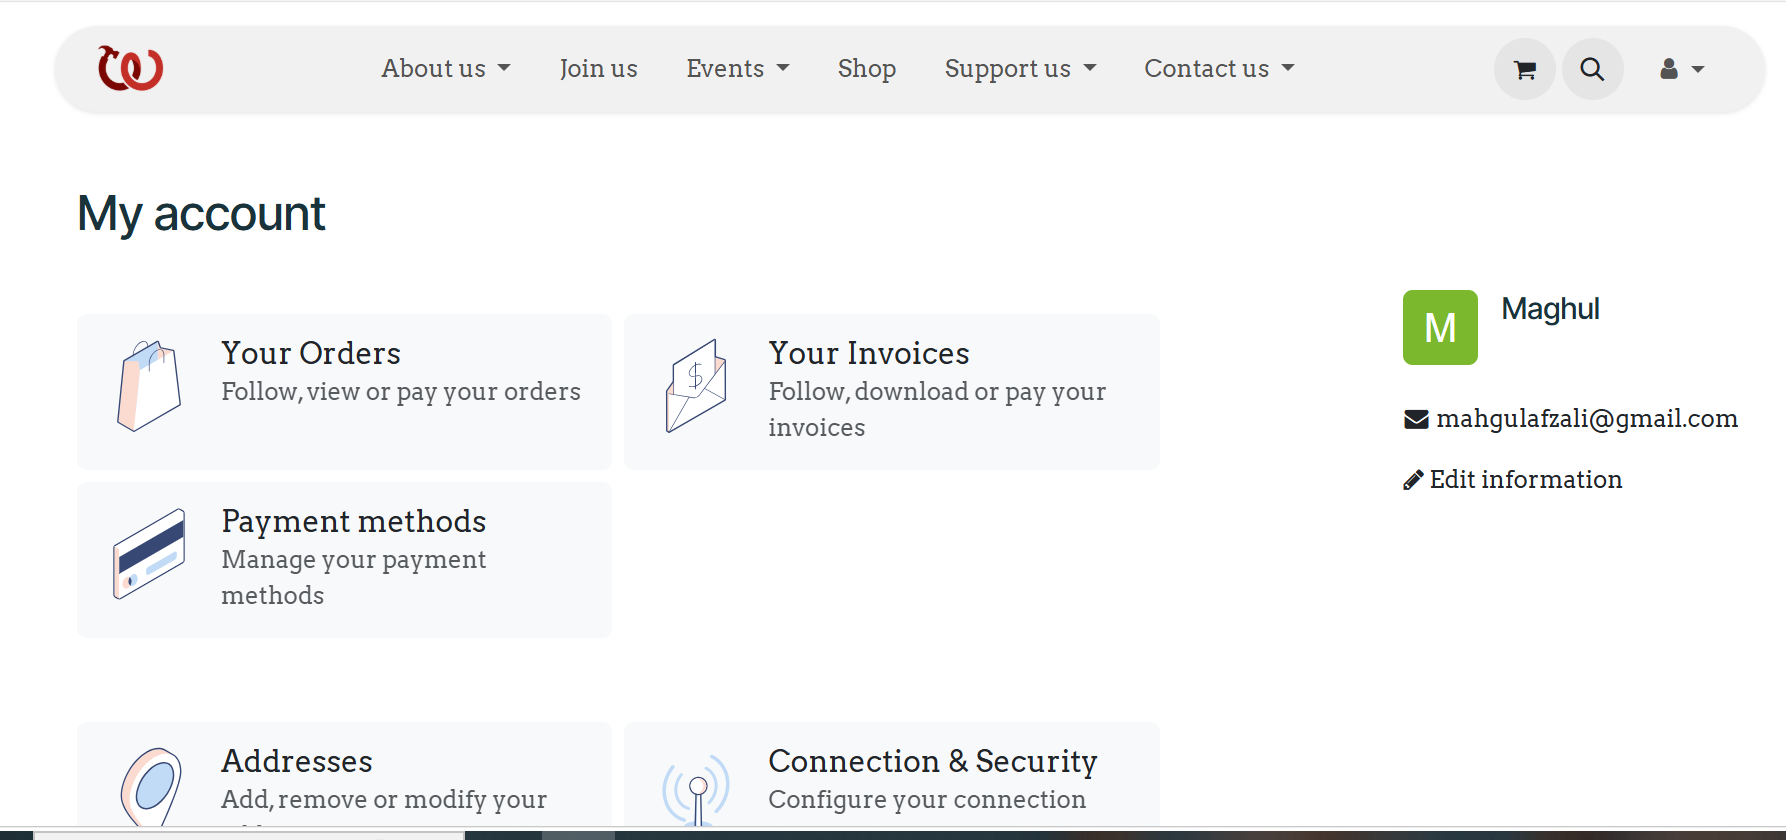Open the Shop menu item
The image size is (1786, 840).
[x=866, y=68]
